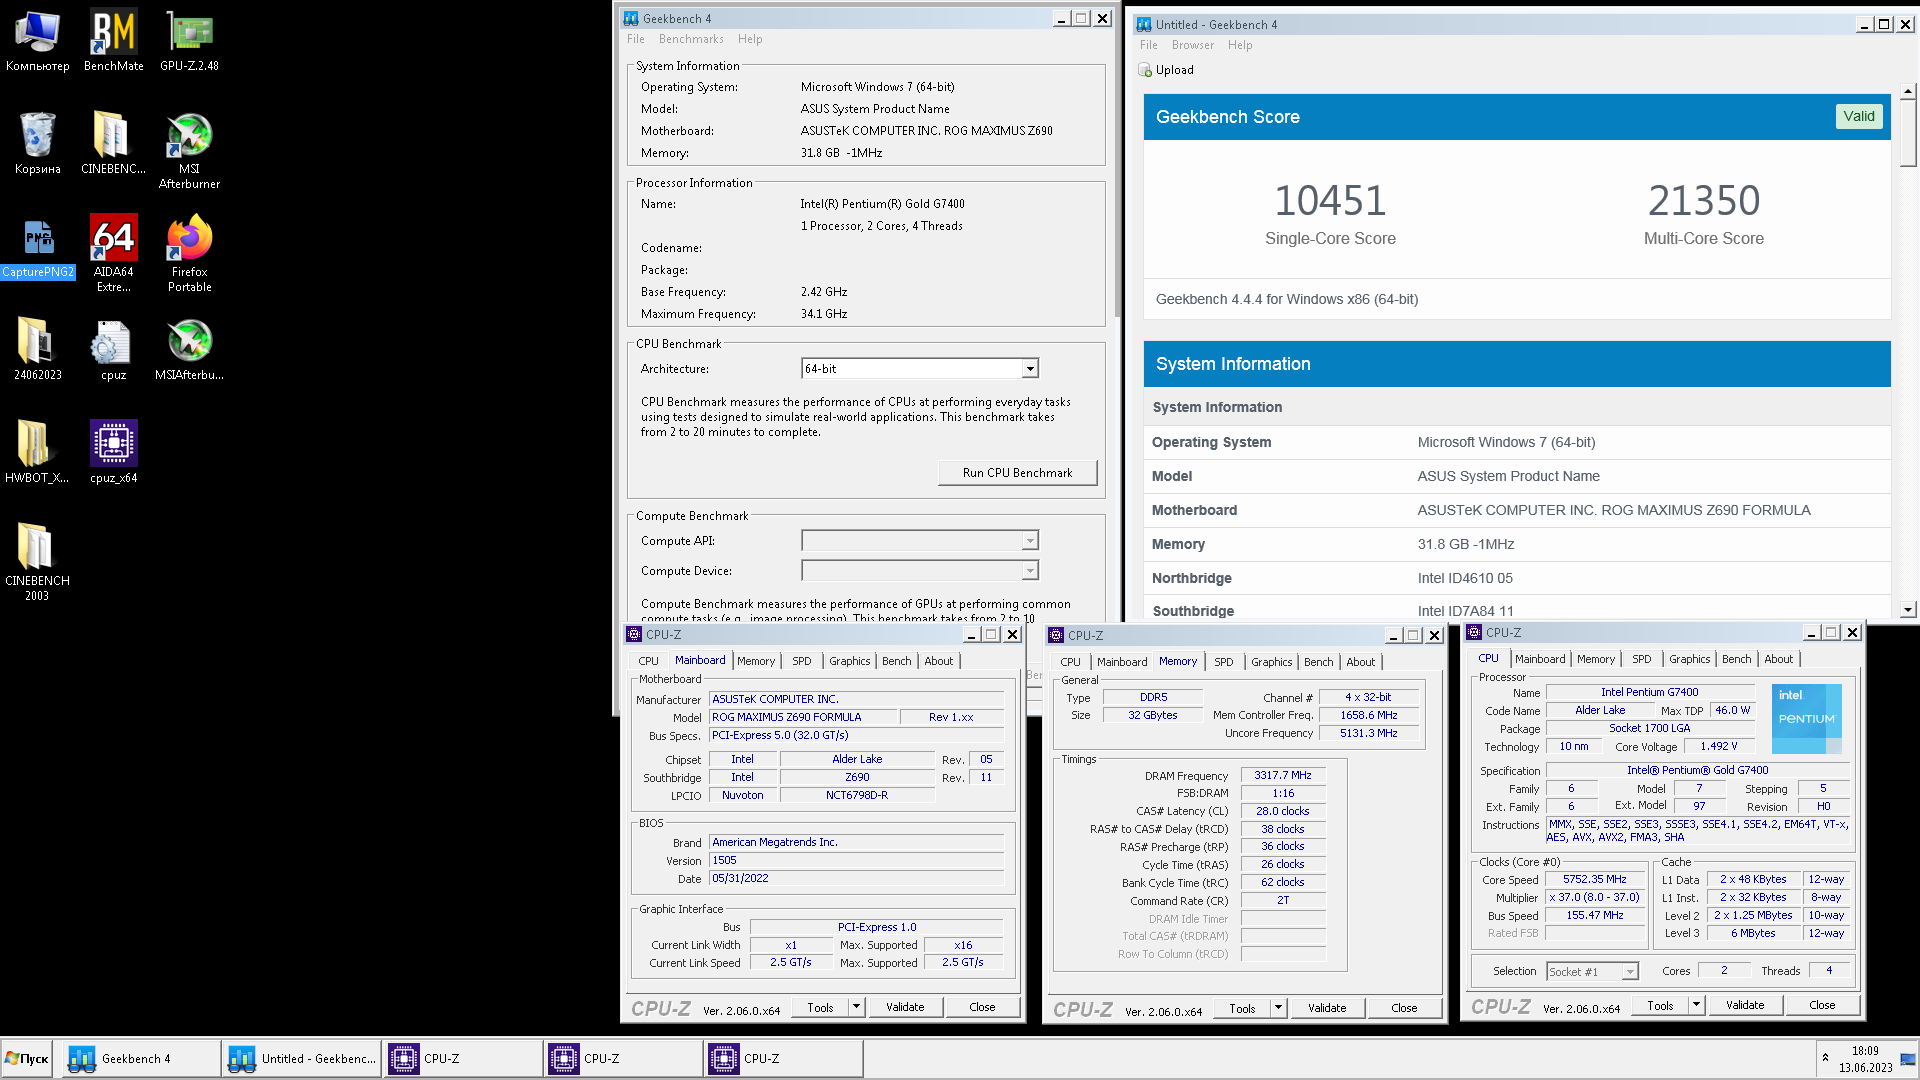Image resolution: width=1920 pixels, height=1080 pixels.
Task: Click Geekbench 4 title bar icon
Action: click(x=630, y=18)
